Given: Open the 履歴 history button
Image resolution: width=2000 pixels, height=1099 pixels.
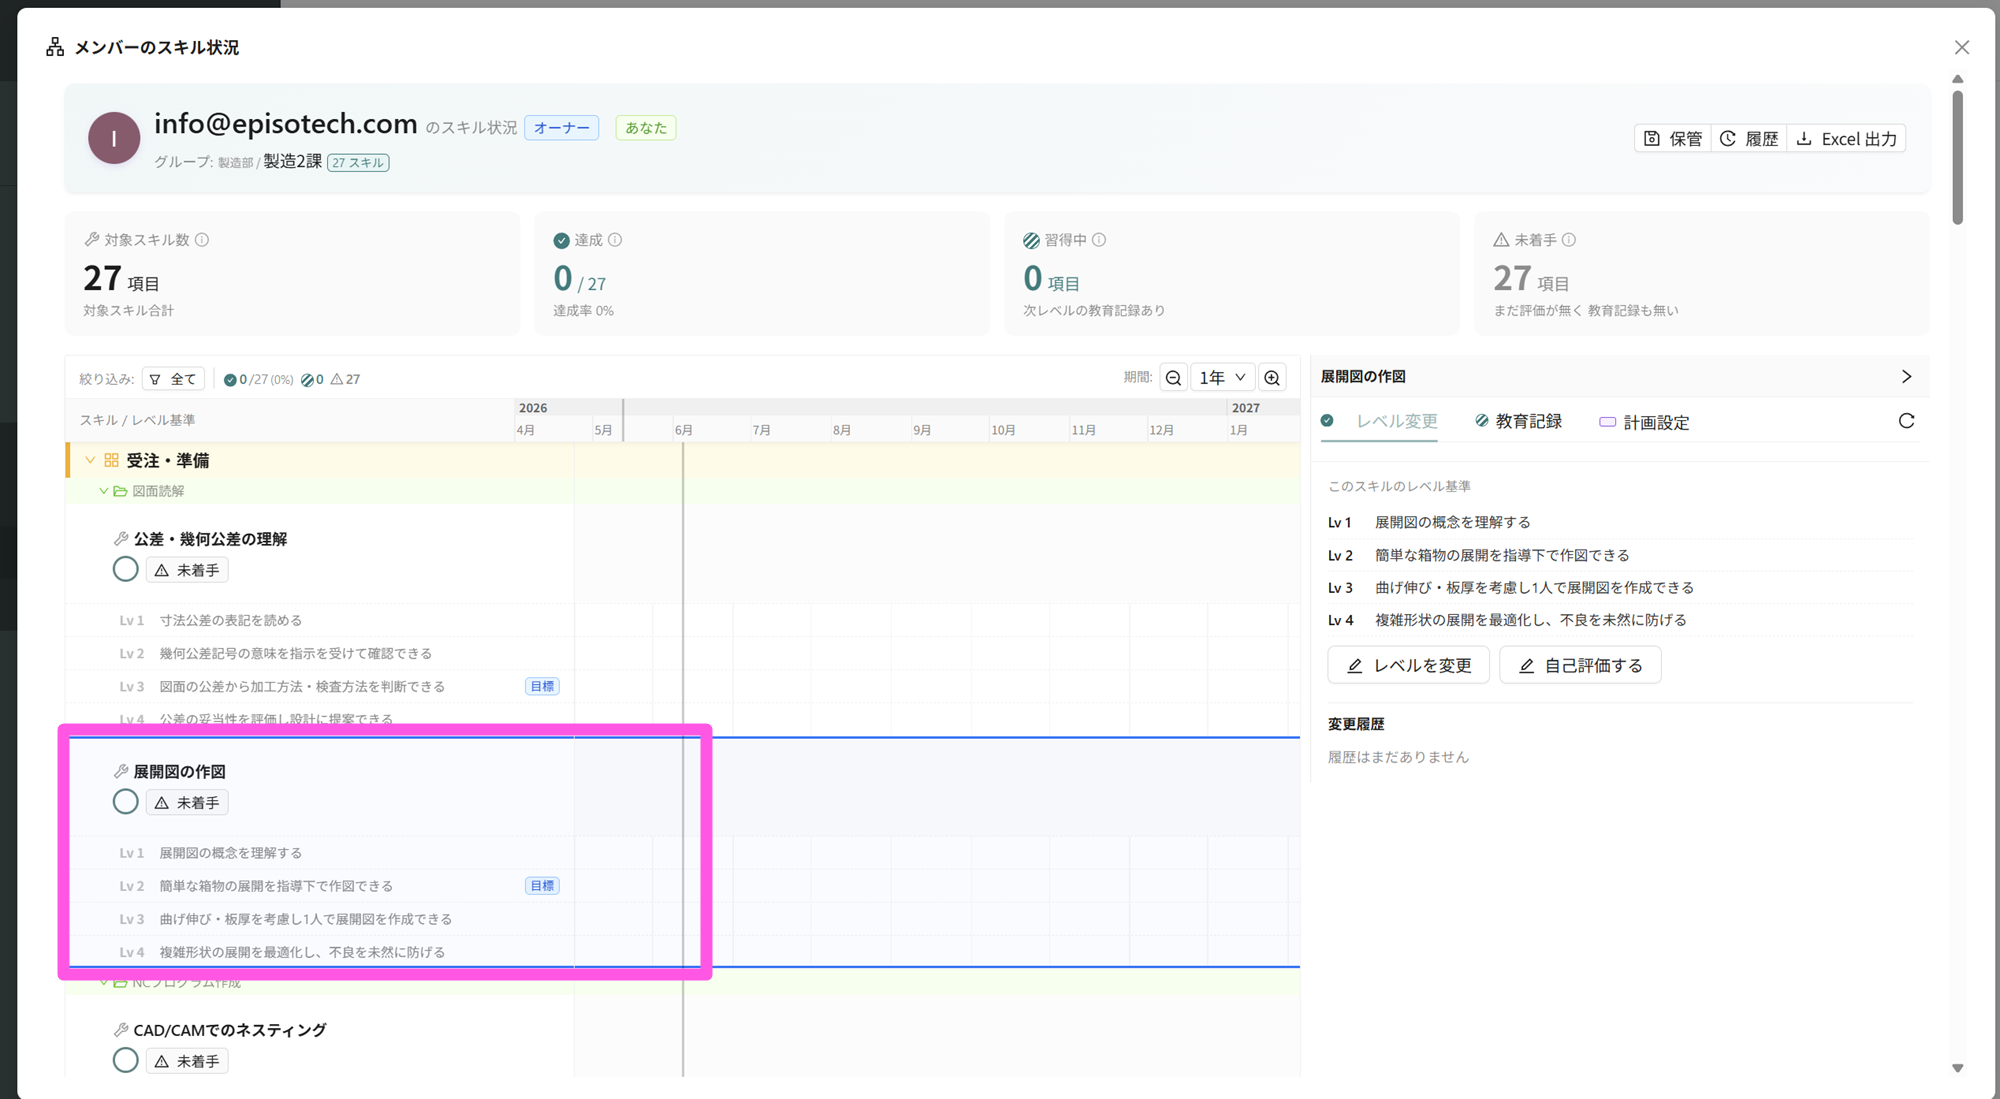Looking at the screenshot, I should click(x=1749, y=139).
